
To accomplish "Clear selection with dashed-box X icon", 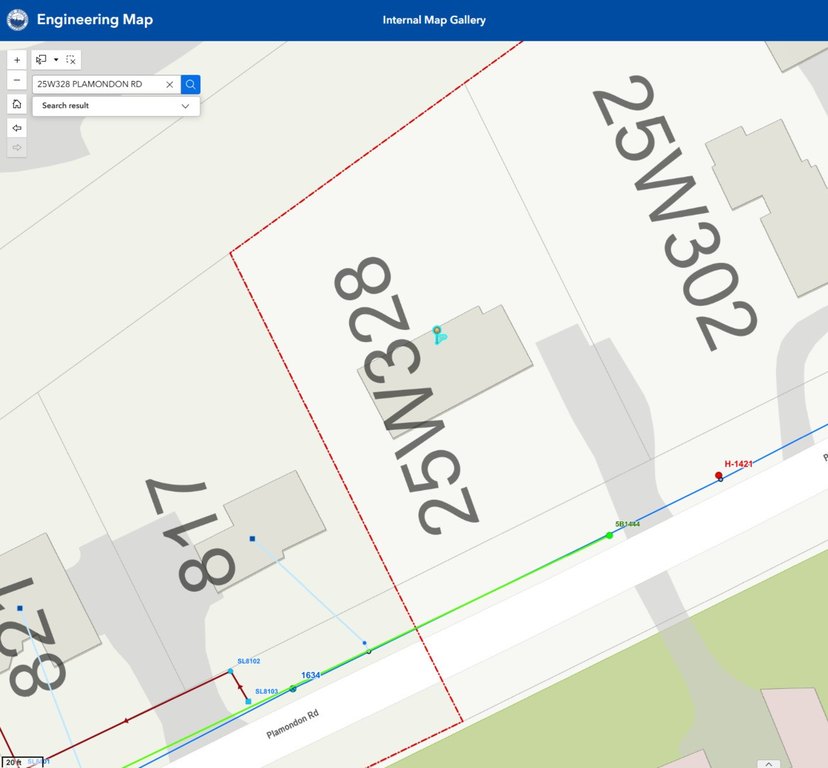I will 71,60.
